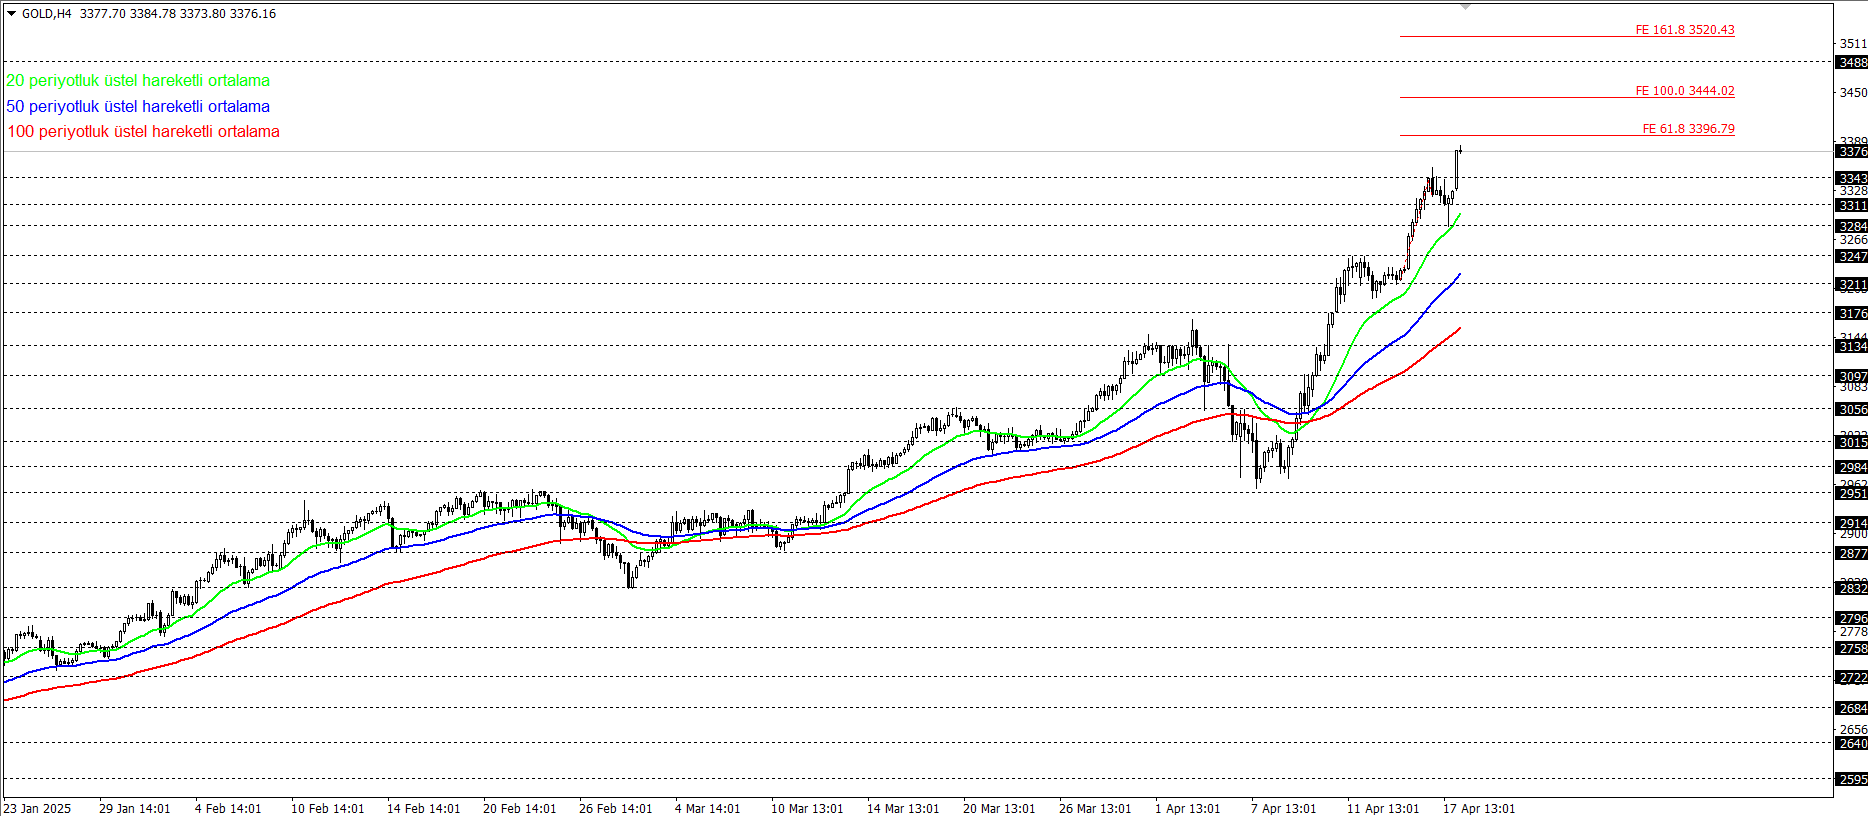Click the 2595 price level tag
The image size is (1868, 816).
coord(1852,780)
